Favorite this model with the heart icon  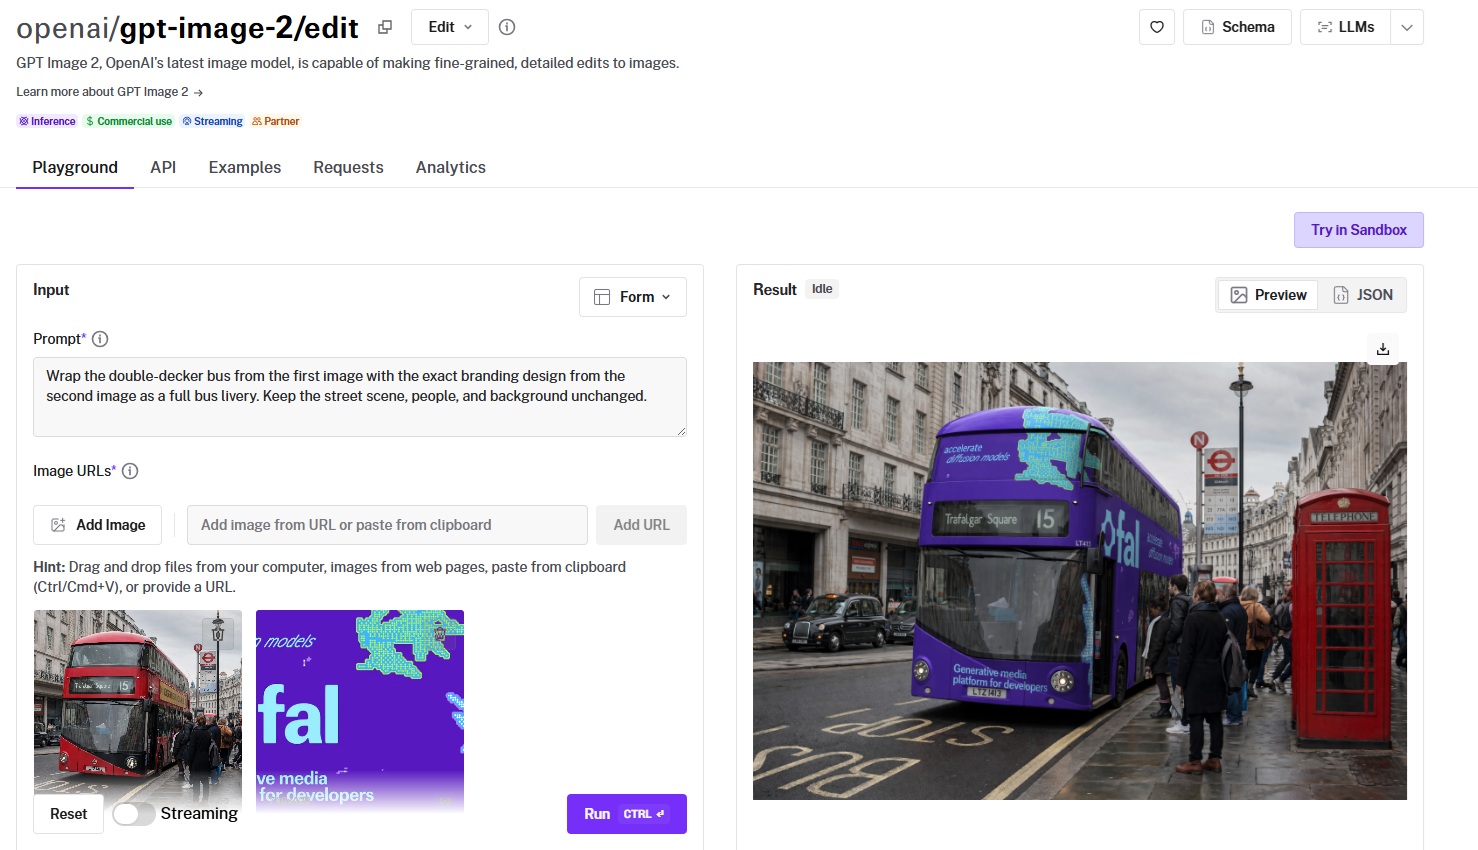1156,27
